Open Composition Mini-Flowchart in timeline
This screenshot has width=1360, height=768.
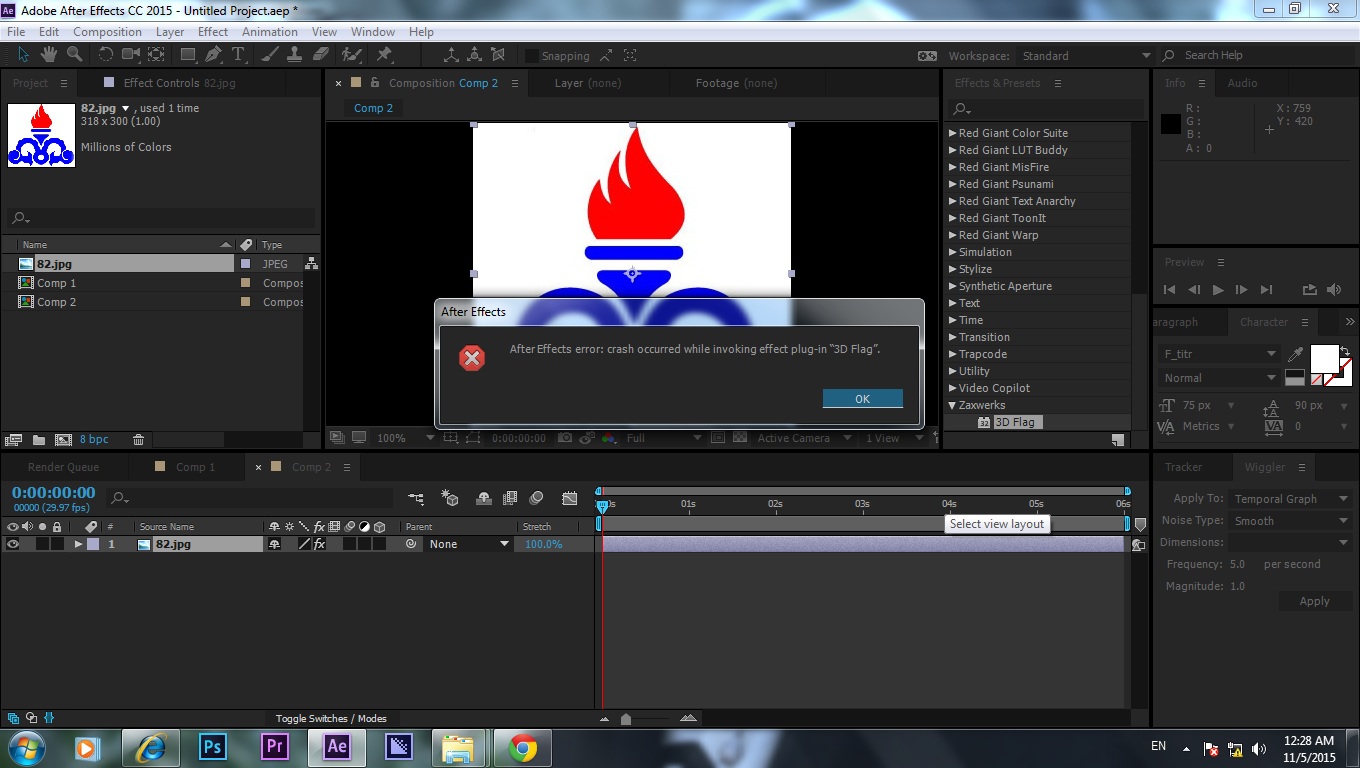click(x=417, y=498)
